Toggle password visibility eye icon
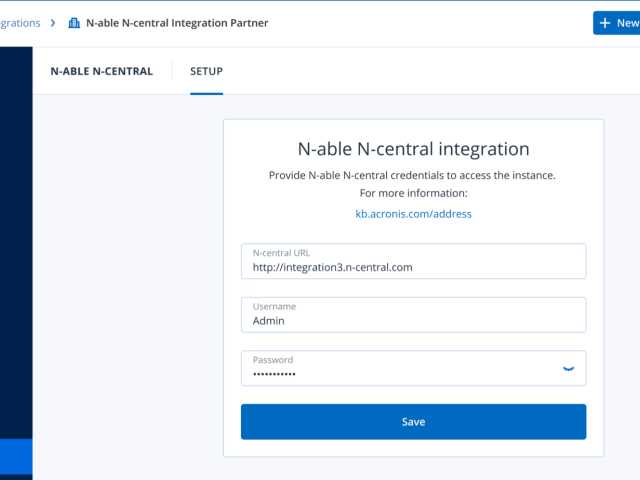Screen dimensions: 640x480 point(568,369)
